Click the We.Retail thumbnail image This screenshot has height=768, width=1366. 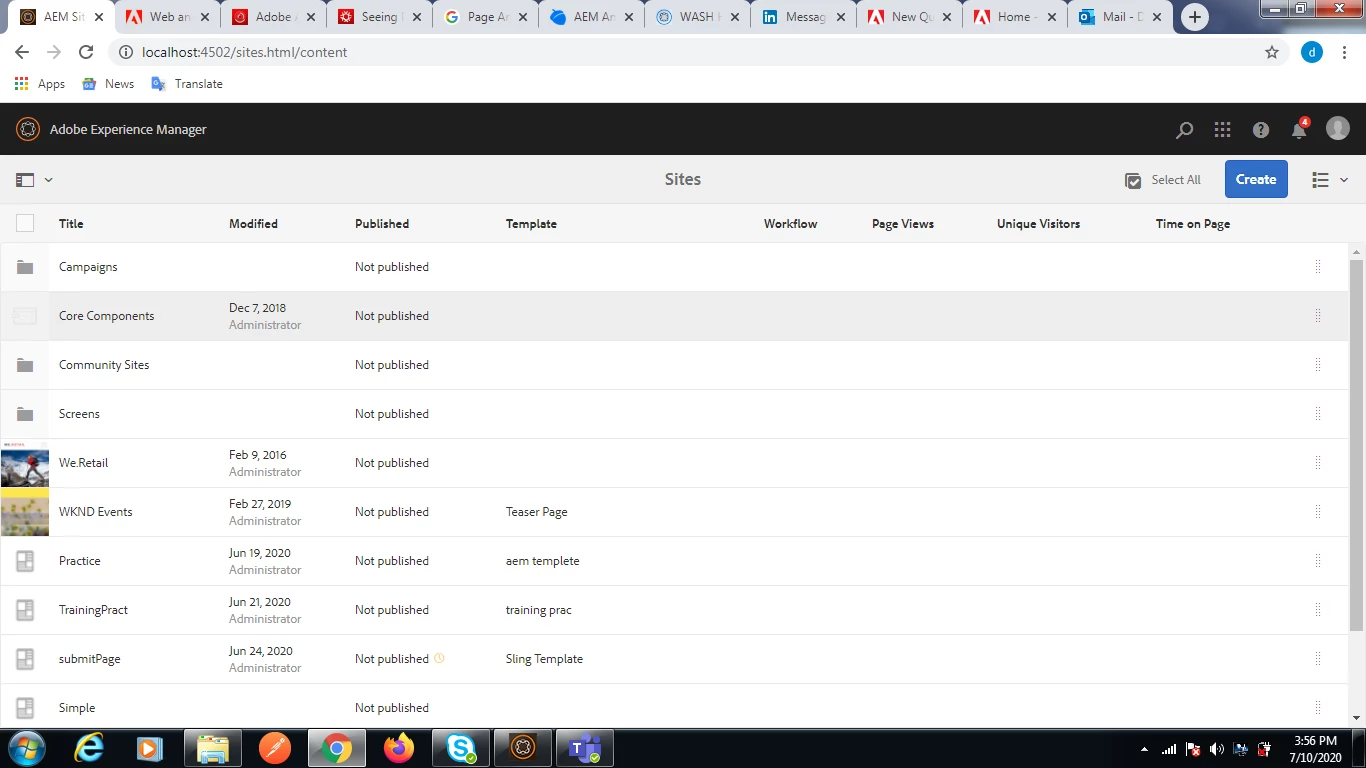tap(25, 463)
